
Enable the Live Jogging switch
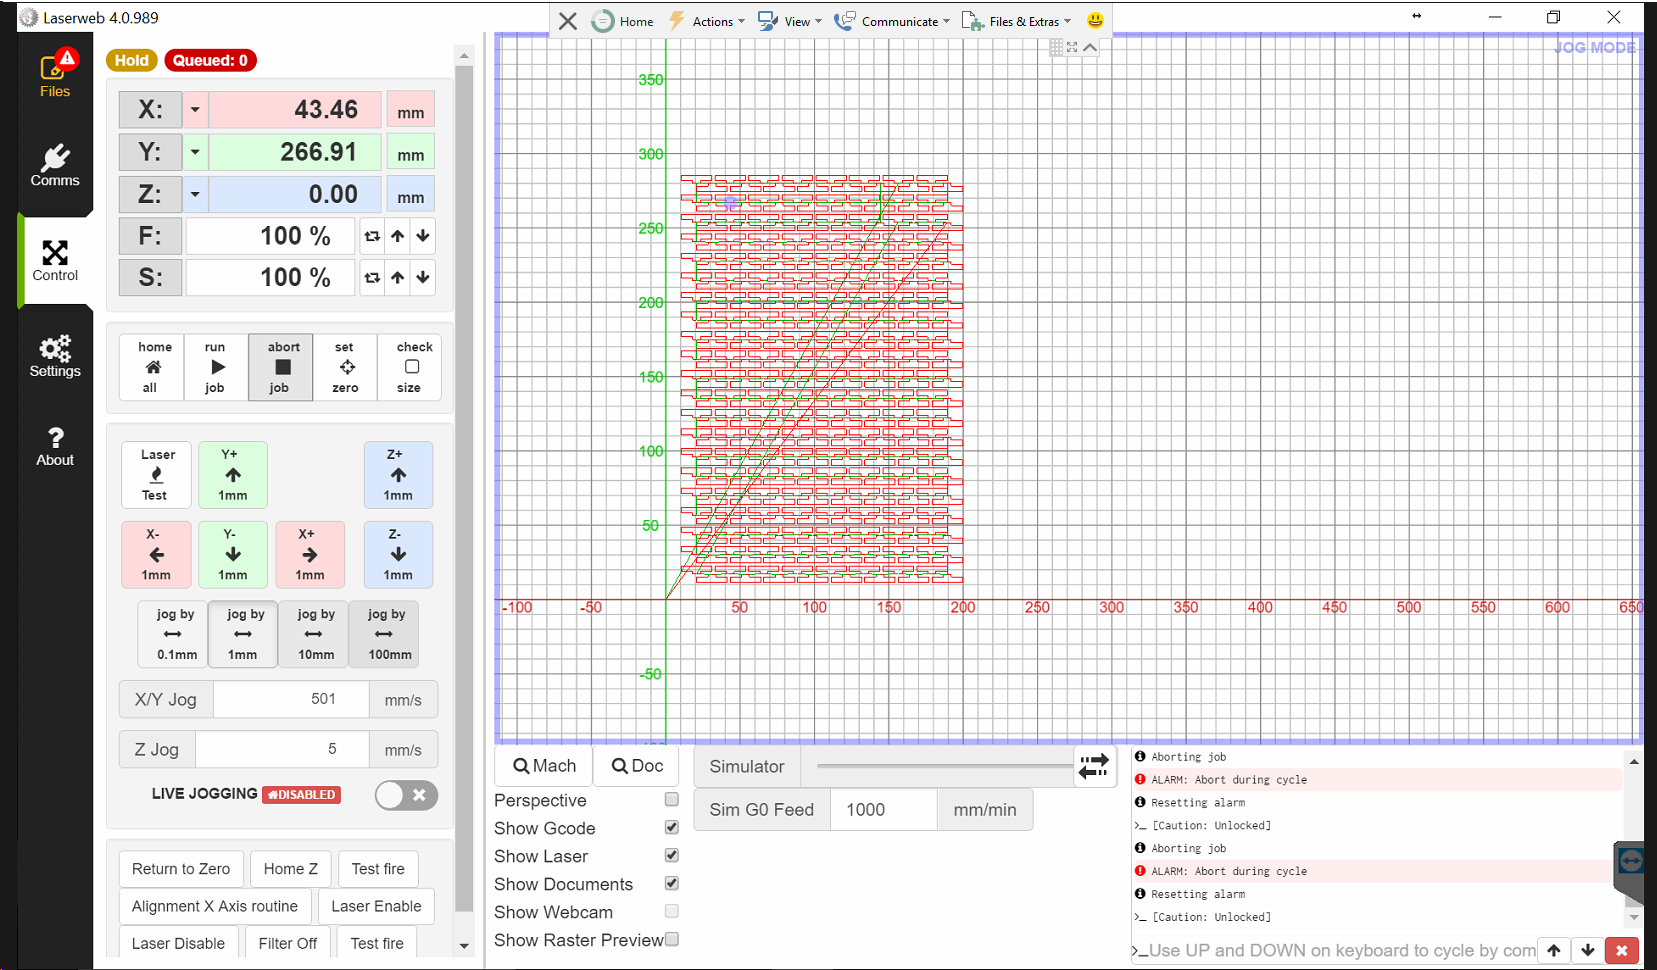click(x=406, y=795)
